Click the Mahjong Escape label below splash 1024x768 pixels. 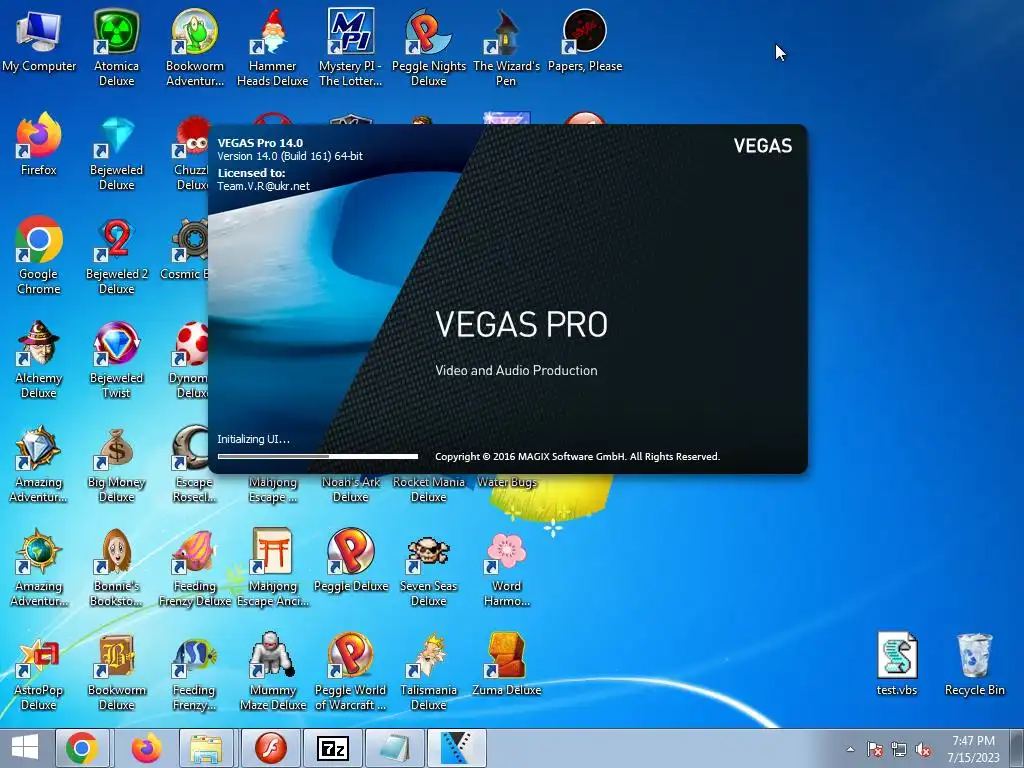(x=272, y=489)
